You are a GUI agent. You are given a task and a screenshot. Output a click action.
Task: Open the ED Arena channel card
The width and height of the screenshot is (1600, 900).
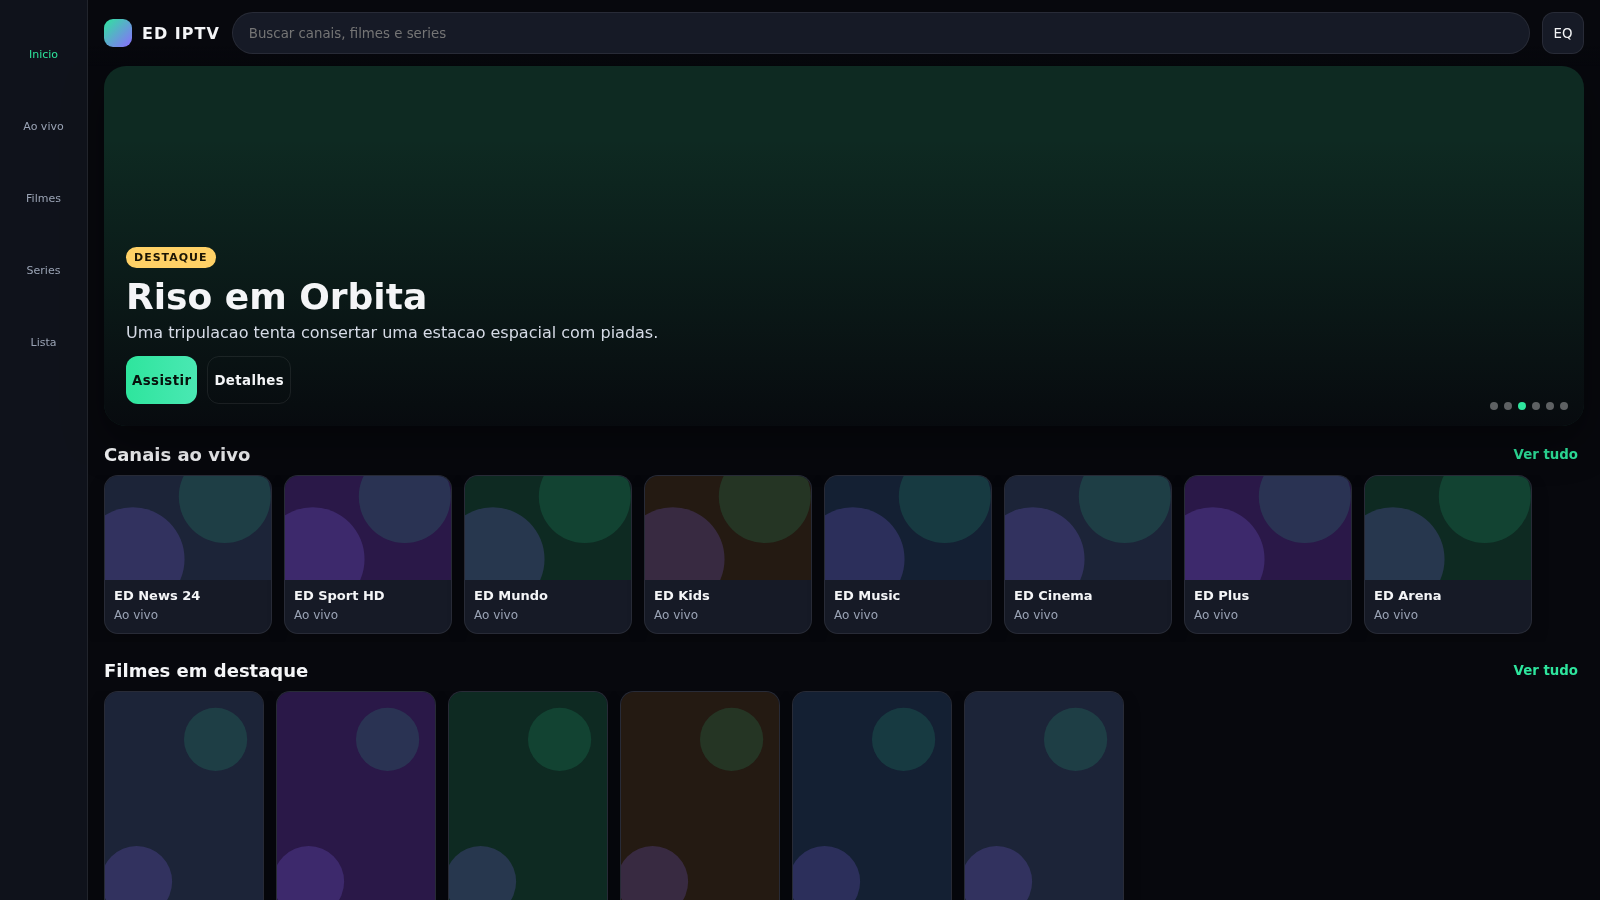(x=1448, y=554)
